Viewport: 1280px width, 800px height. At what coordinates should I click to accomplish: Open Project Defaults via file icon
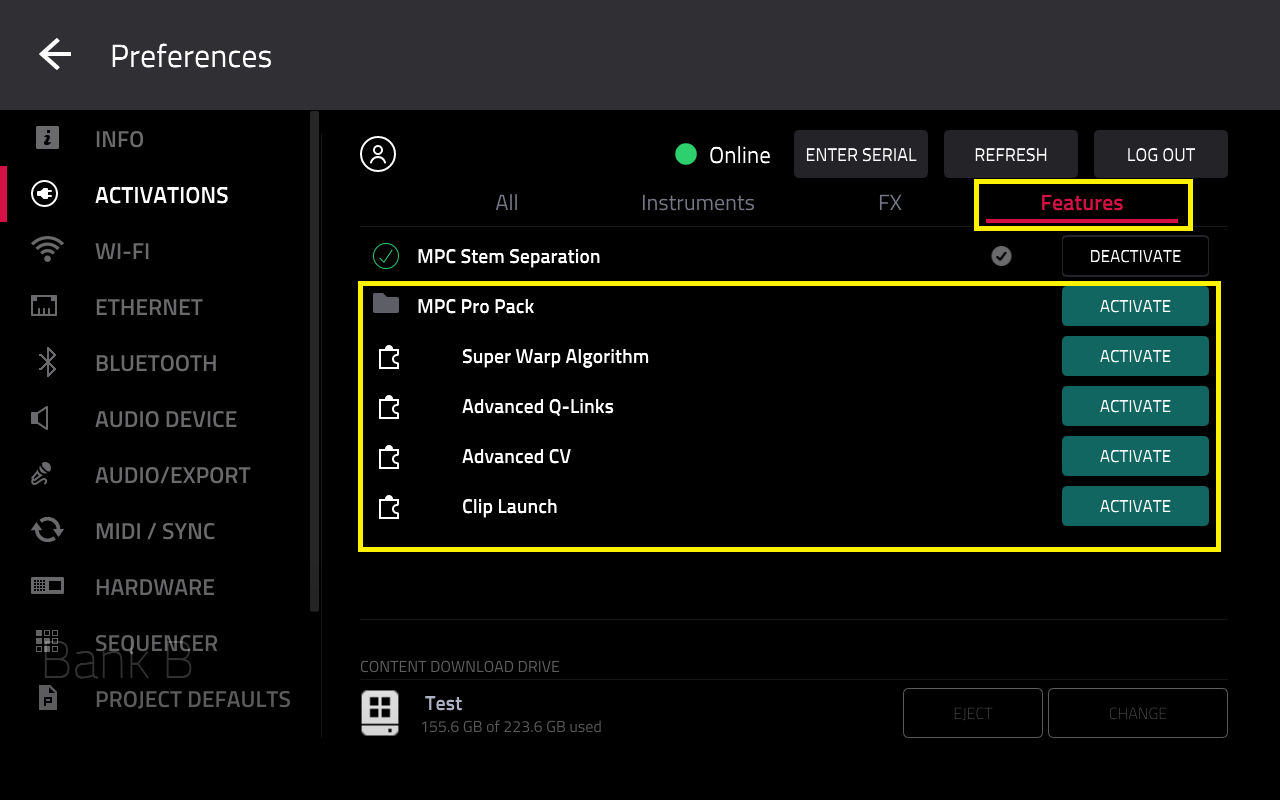point(47,698)
